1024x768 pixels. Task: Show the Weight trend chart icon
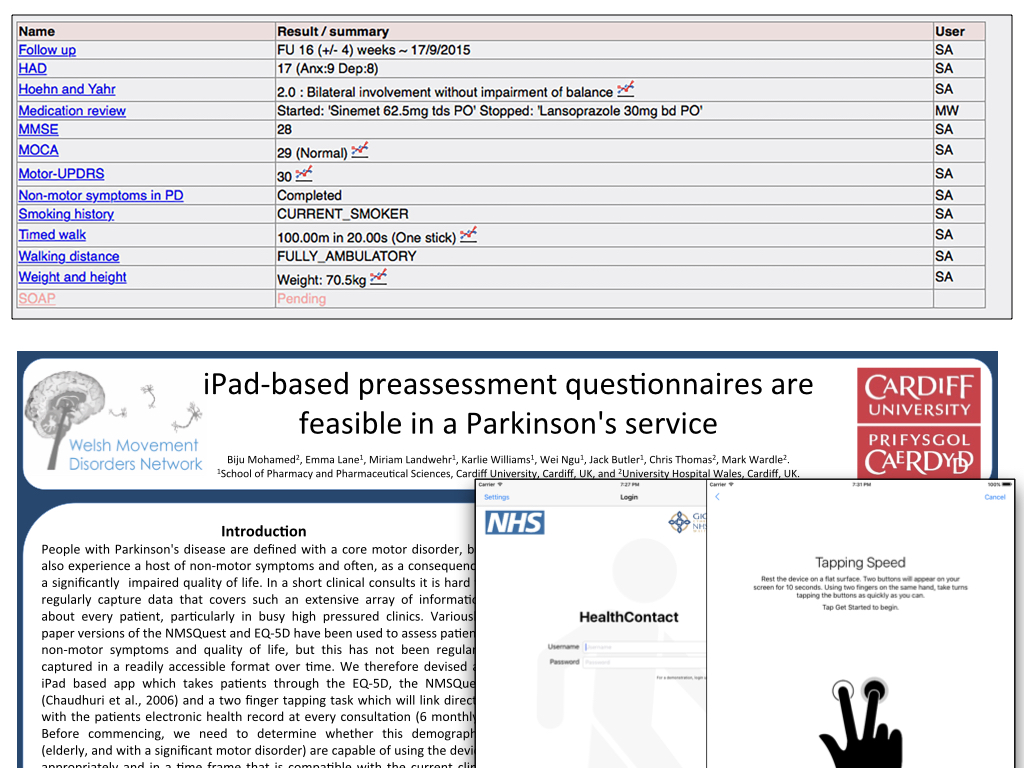pyautogui.click(x=378, y=277)
